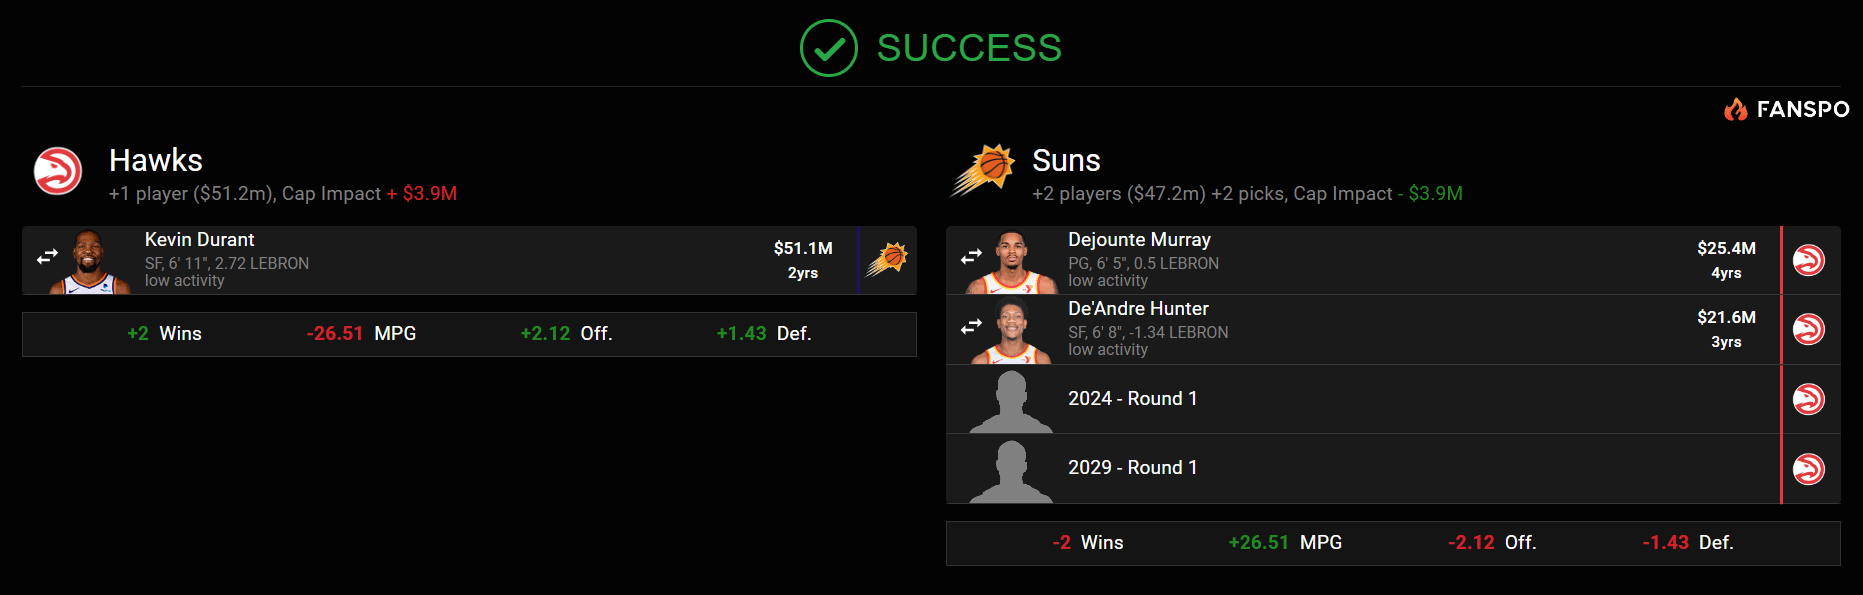Click the green success checkmark icon
The width and height of the screenshot is (1863, 595).
click(828, 48)
